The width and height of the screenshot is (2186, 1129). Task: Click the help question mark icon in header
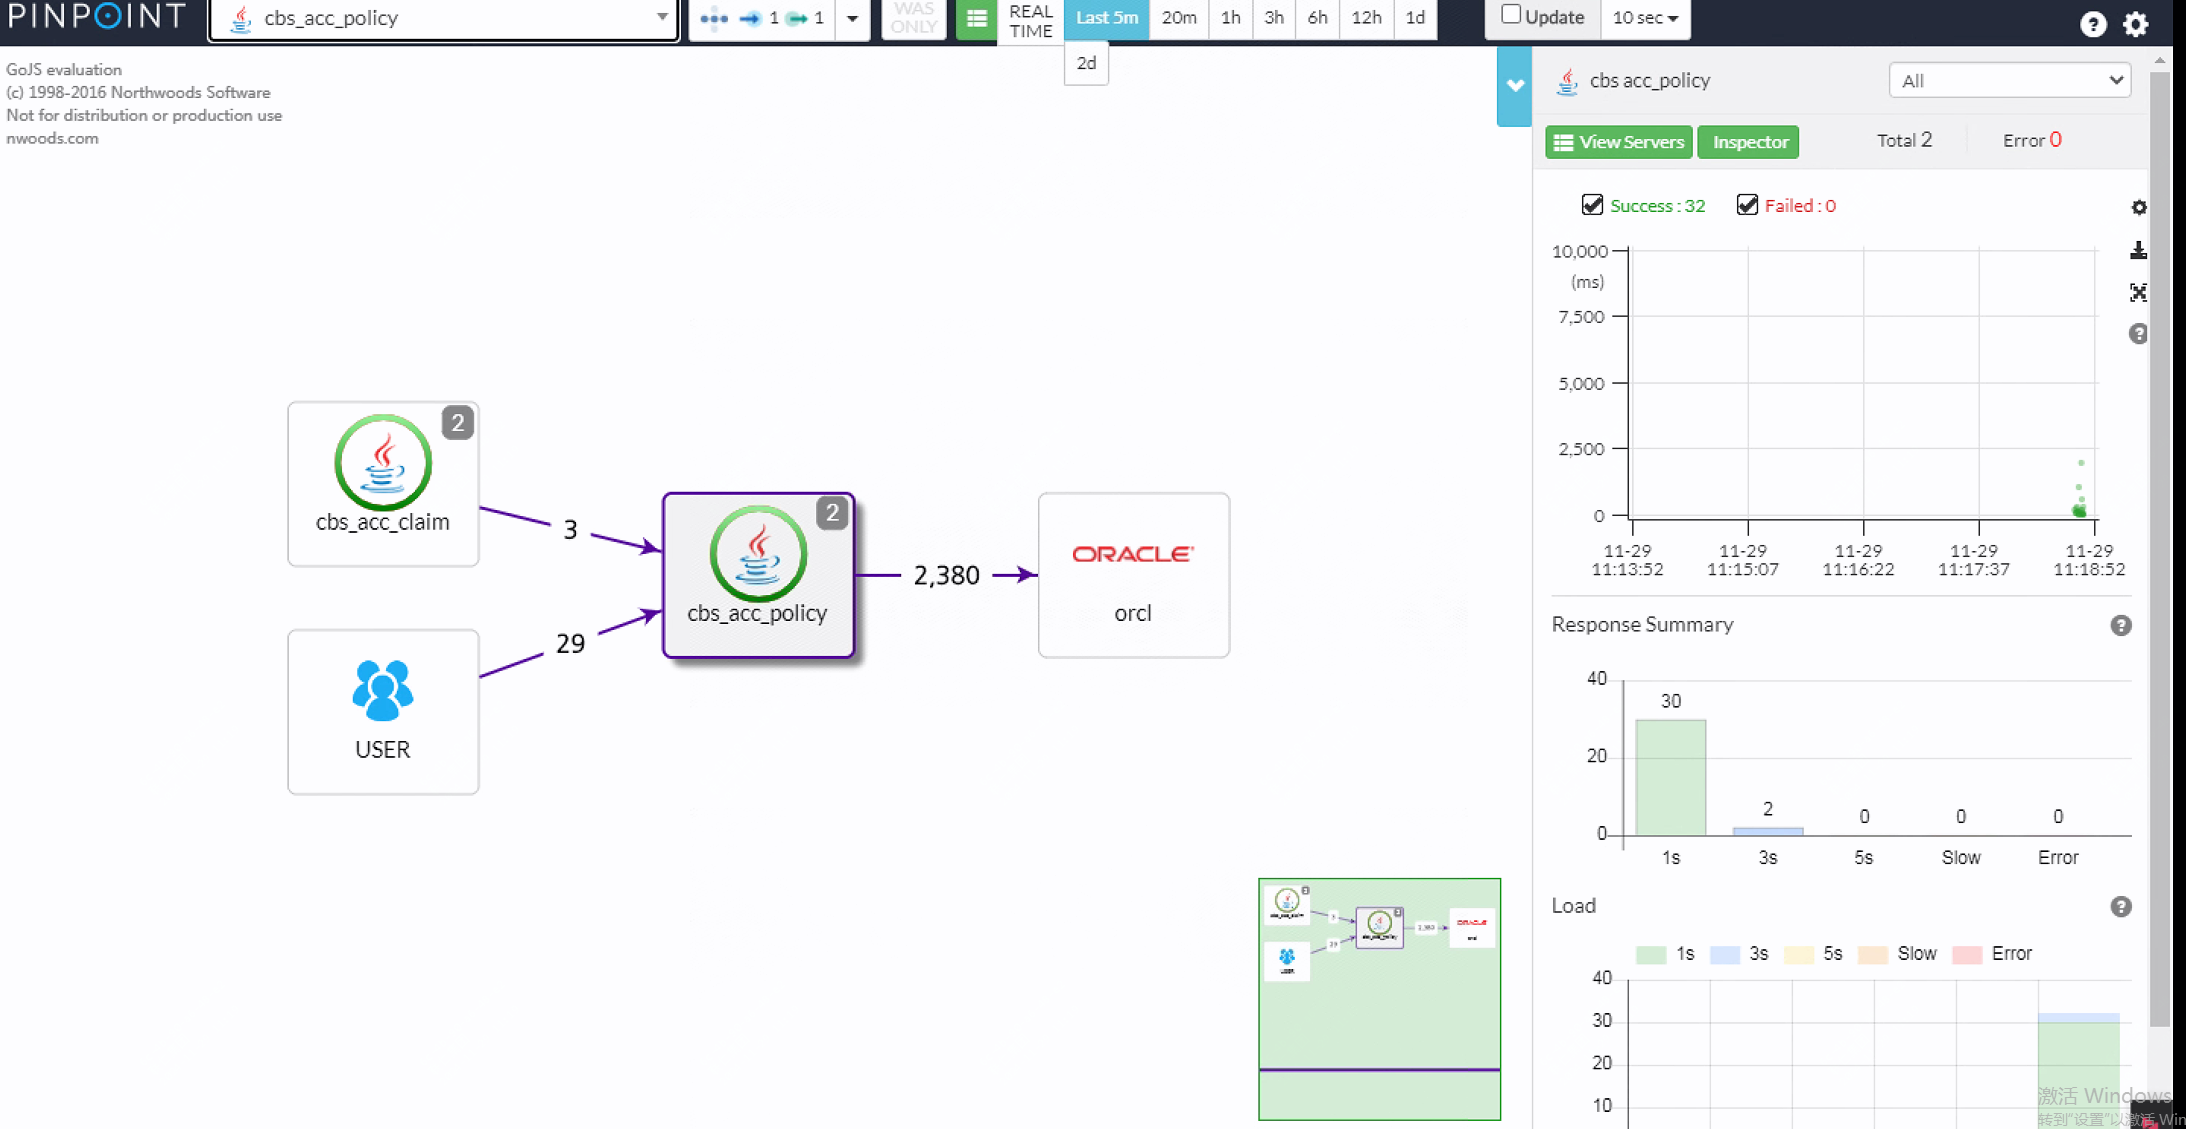click(2092, 24)
